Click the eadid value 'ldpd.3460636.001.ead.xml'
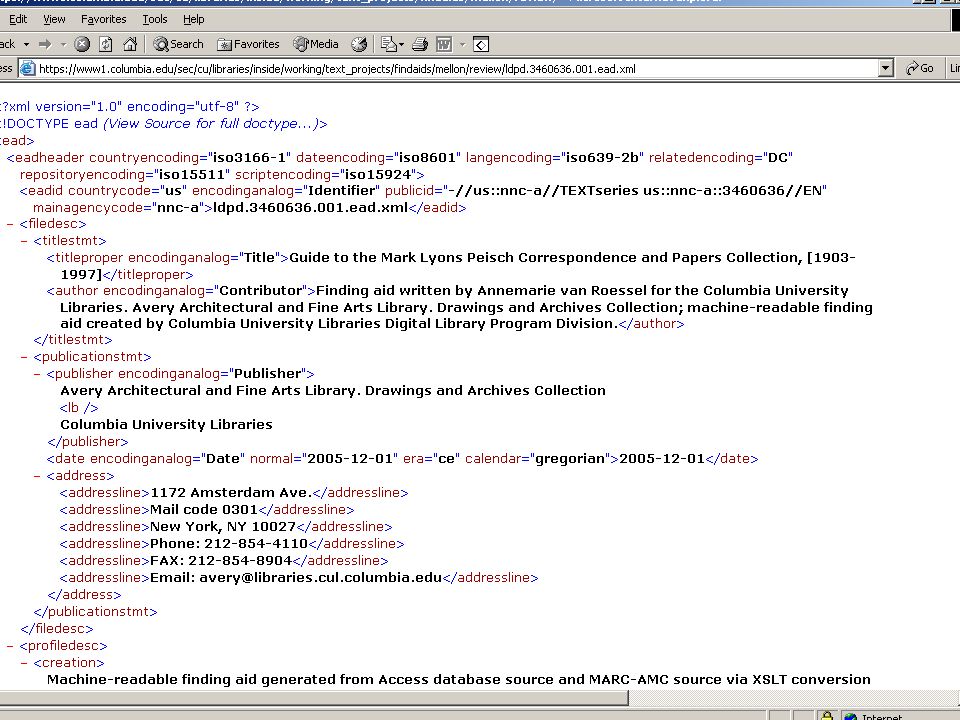The width and height of the screenshot is (960, 720). click(x=310, y=208)
